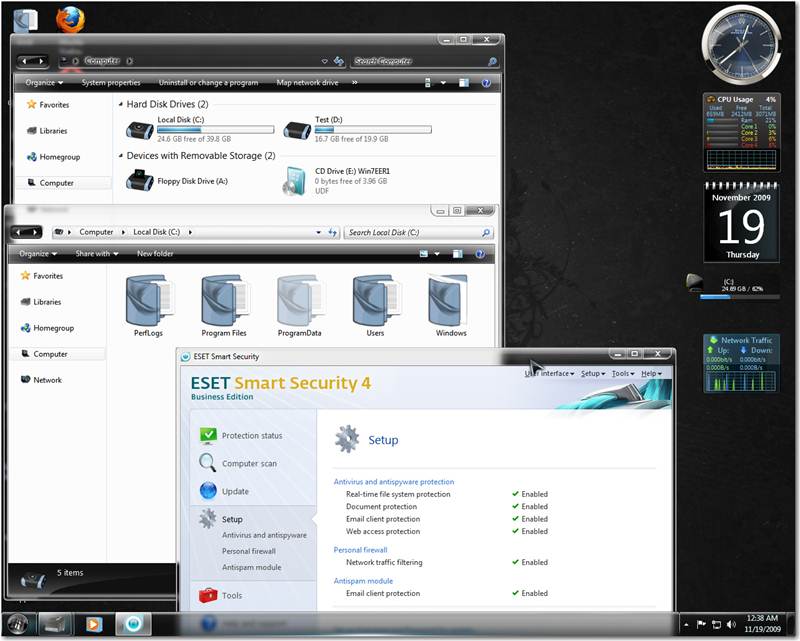Click the Search Computer field
The width and height of the screenshot is (800, 641).
click(424, 61)
